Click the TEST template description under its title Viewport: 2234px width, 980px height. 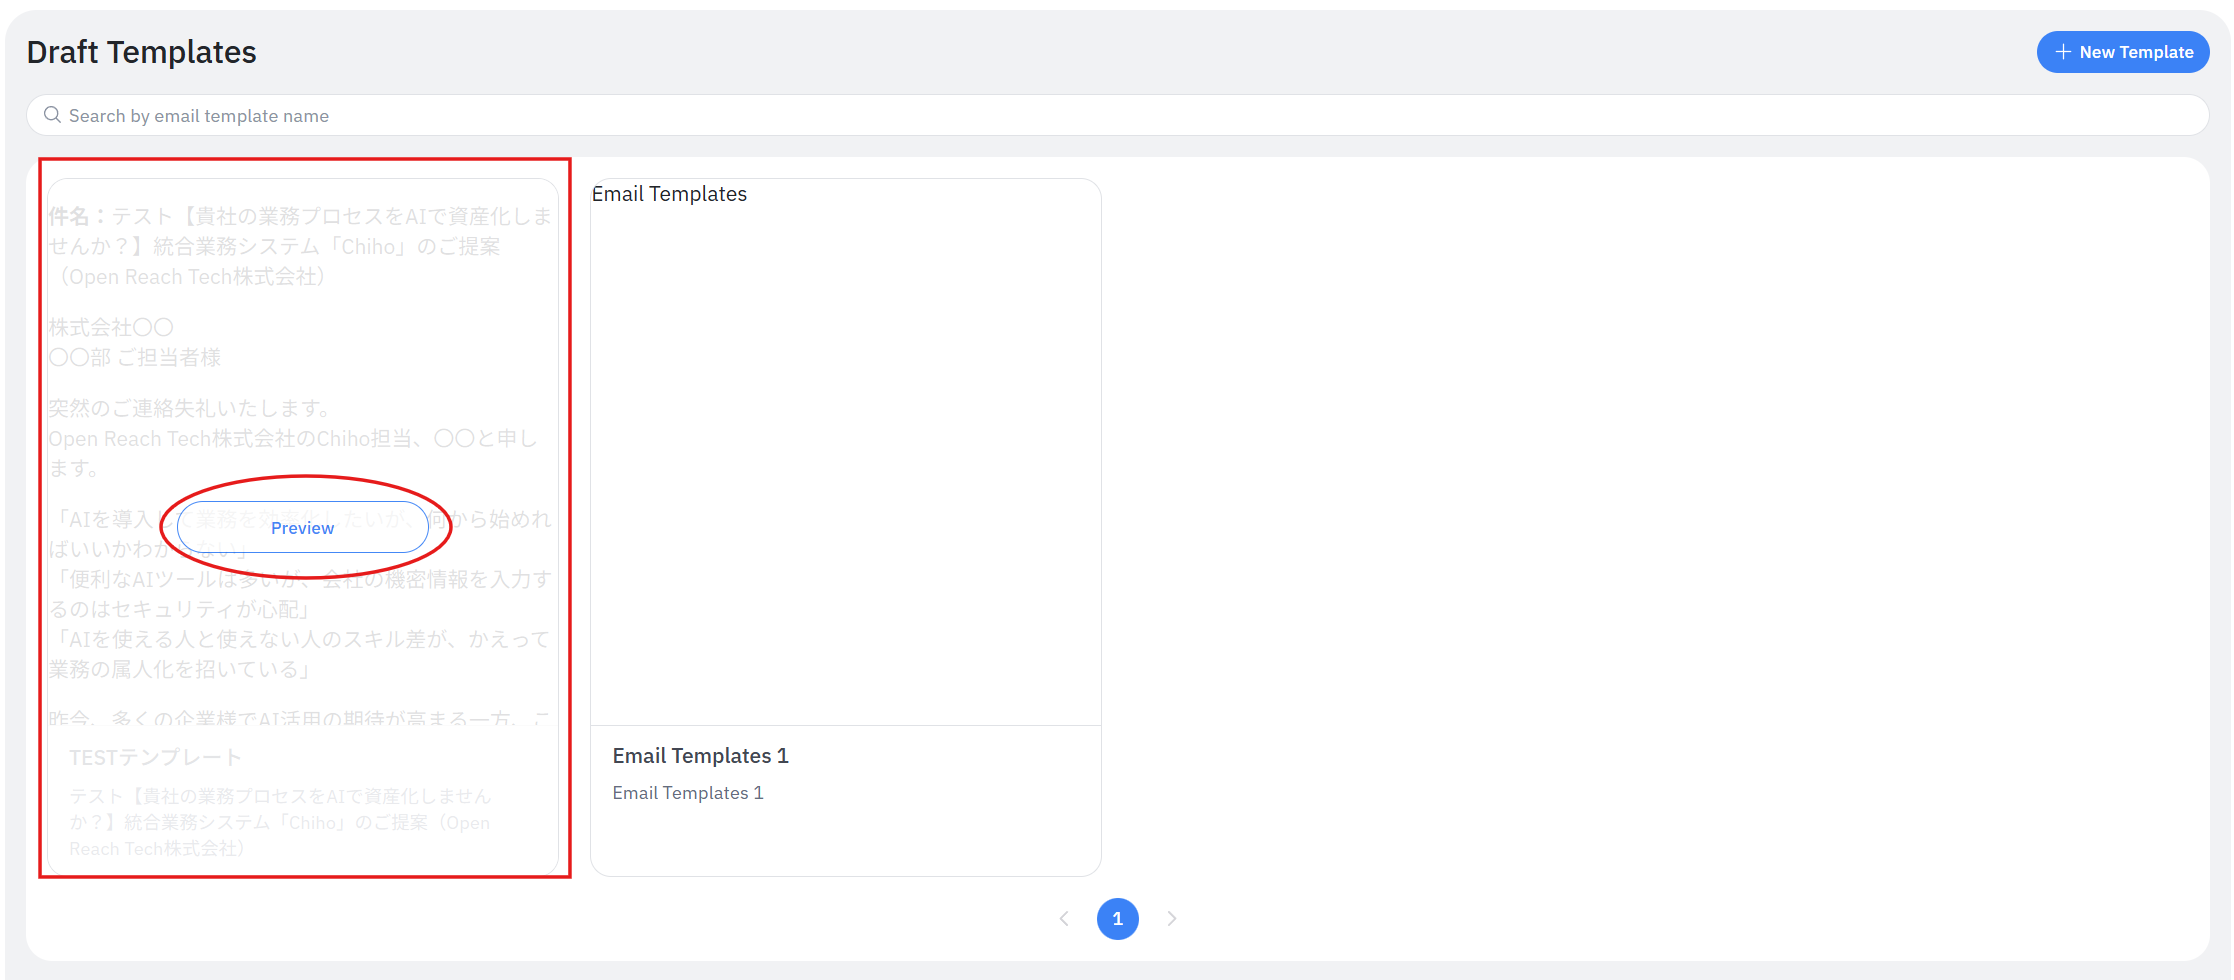(280, 822)
